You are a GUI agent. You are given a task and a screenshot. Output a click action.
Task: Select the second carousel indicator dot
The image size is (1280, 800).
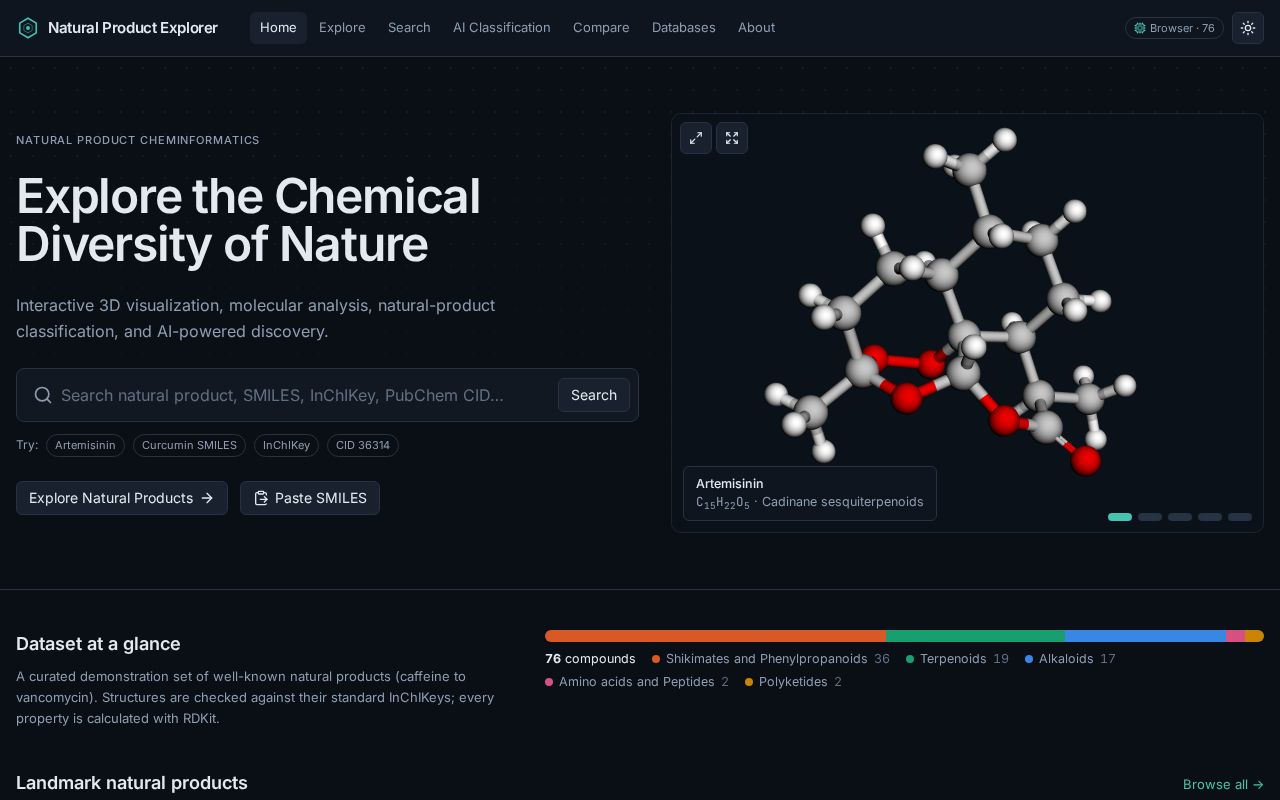(x=1150, y=517)
